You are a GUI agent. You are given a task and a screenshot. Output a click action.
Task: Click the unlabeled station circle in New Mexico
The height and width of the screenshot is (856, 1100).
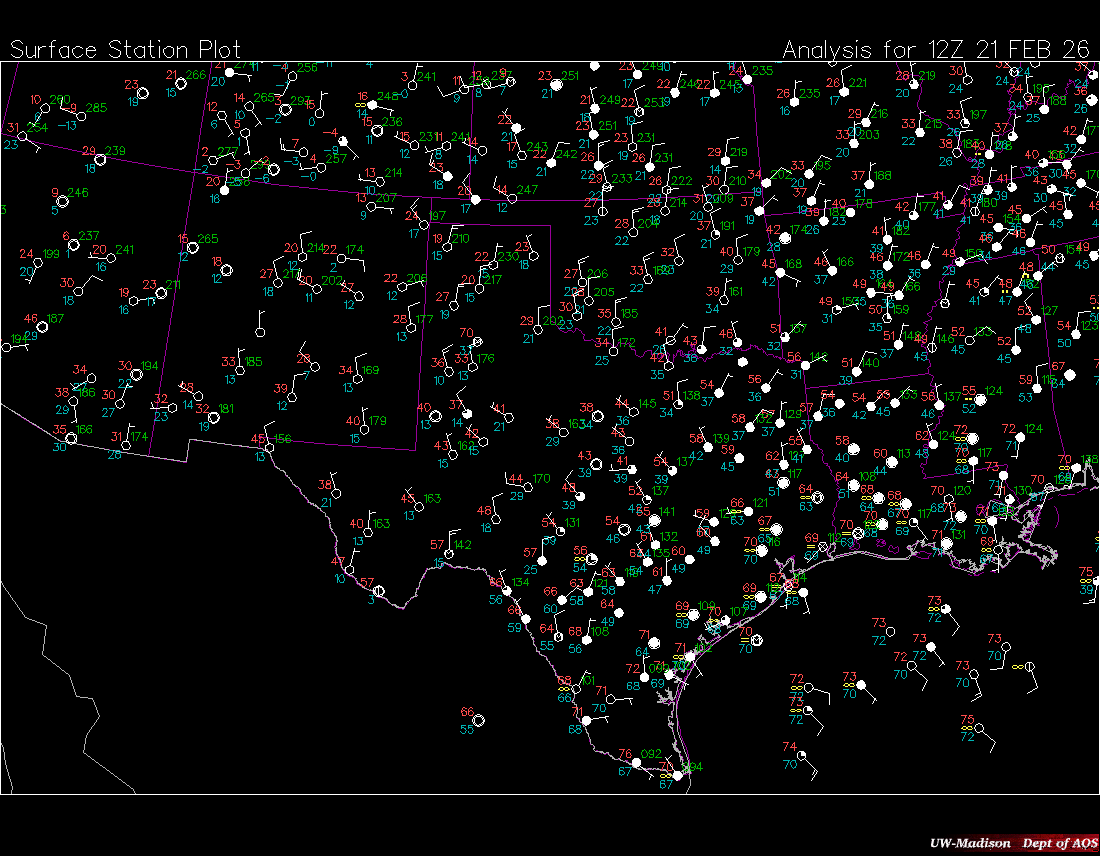tap(261, 331)
